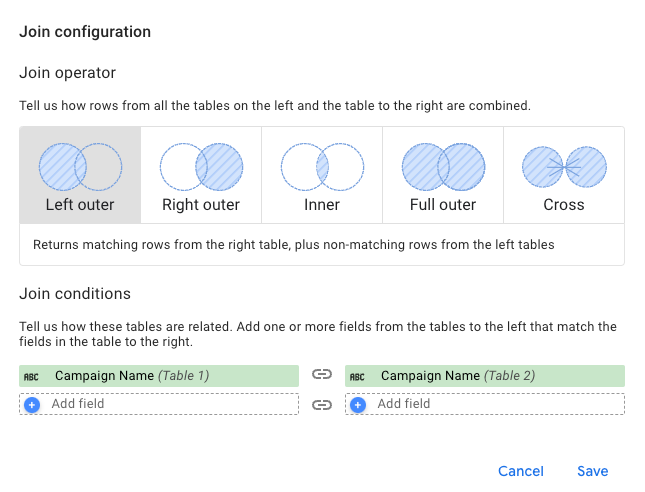This screenshot has height=492, width=645.
Task: Choose the Inner join Venn diagram
Action: click(322, 167)
